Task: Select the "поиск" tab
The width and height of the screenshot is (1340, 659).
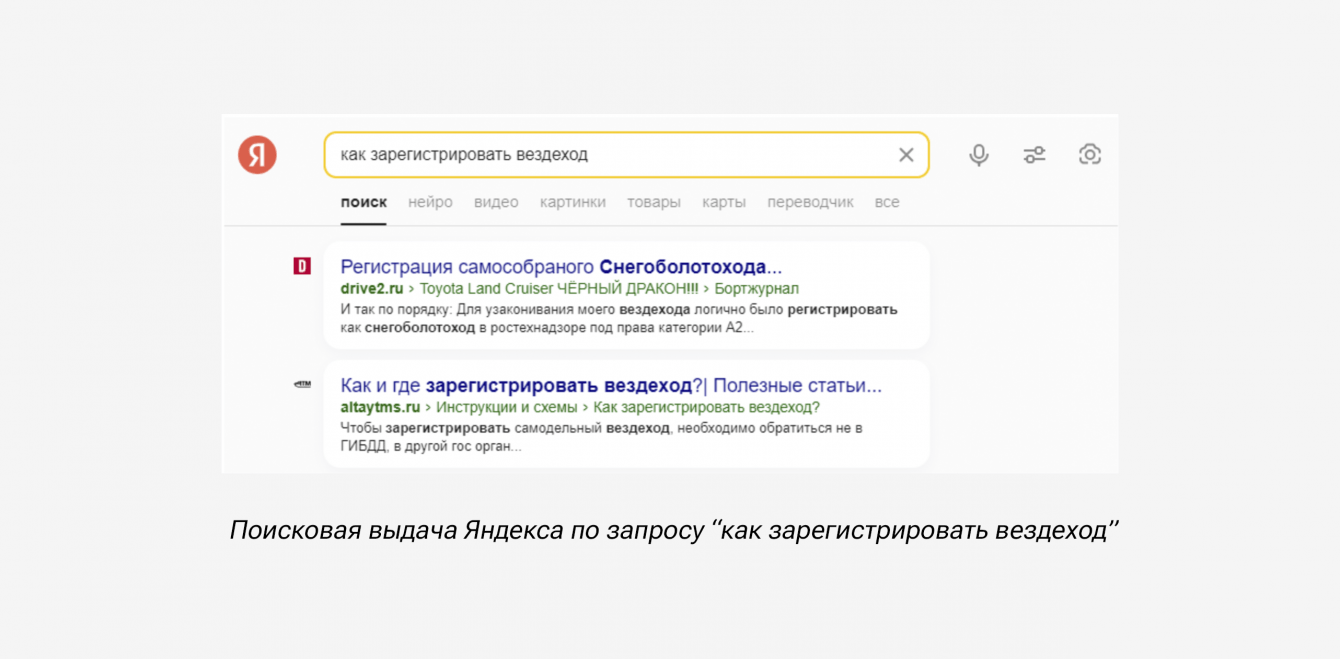Action: (x=363, y=202)
